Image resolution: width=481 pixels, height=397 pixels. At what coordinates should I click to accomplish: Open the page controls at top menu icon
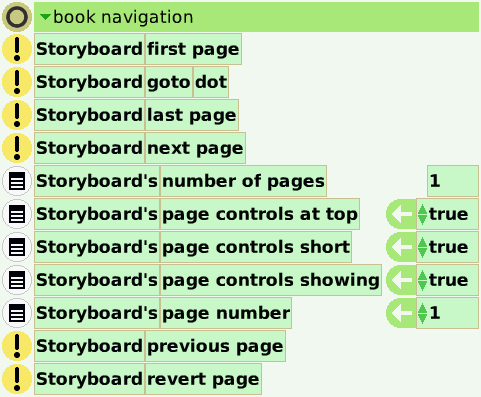[17, 214]
